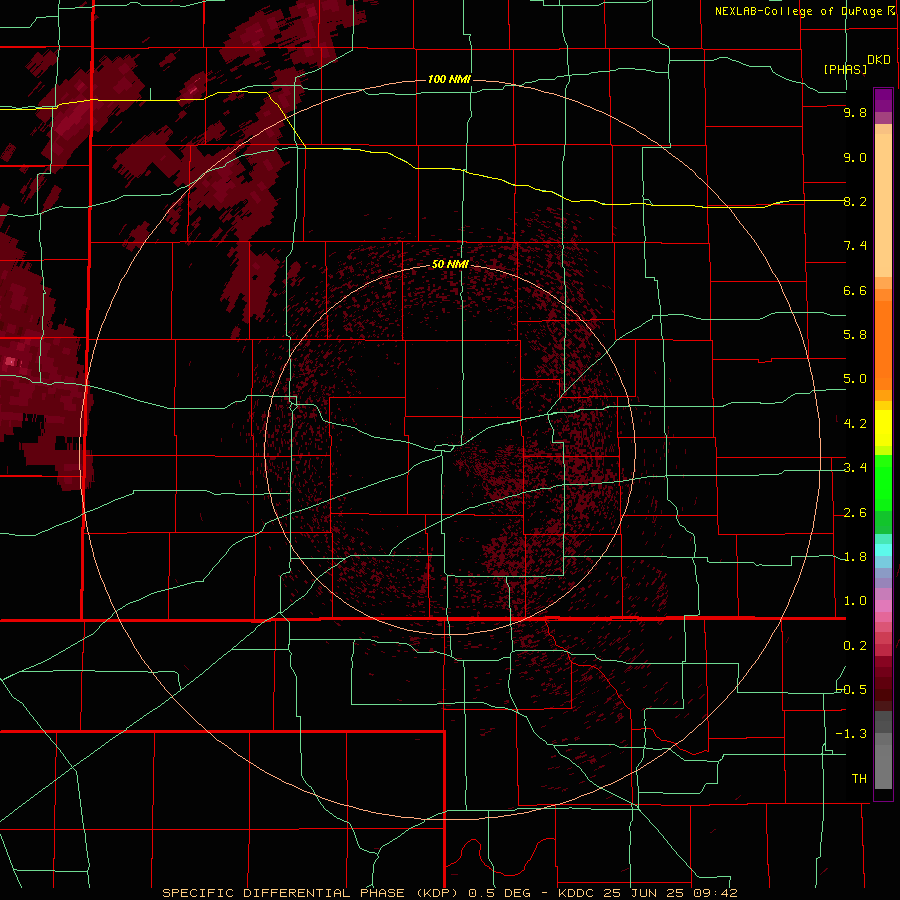The image size is (900, 900).
Task: Select the 50 NMI range ring label
Action: (451, 265)
